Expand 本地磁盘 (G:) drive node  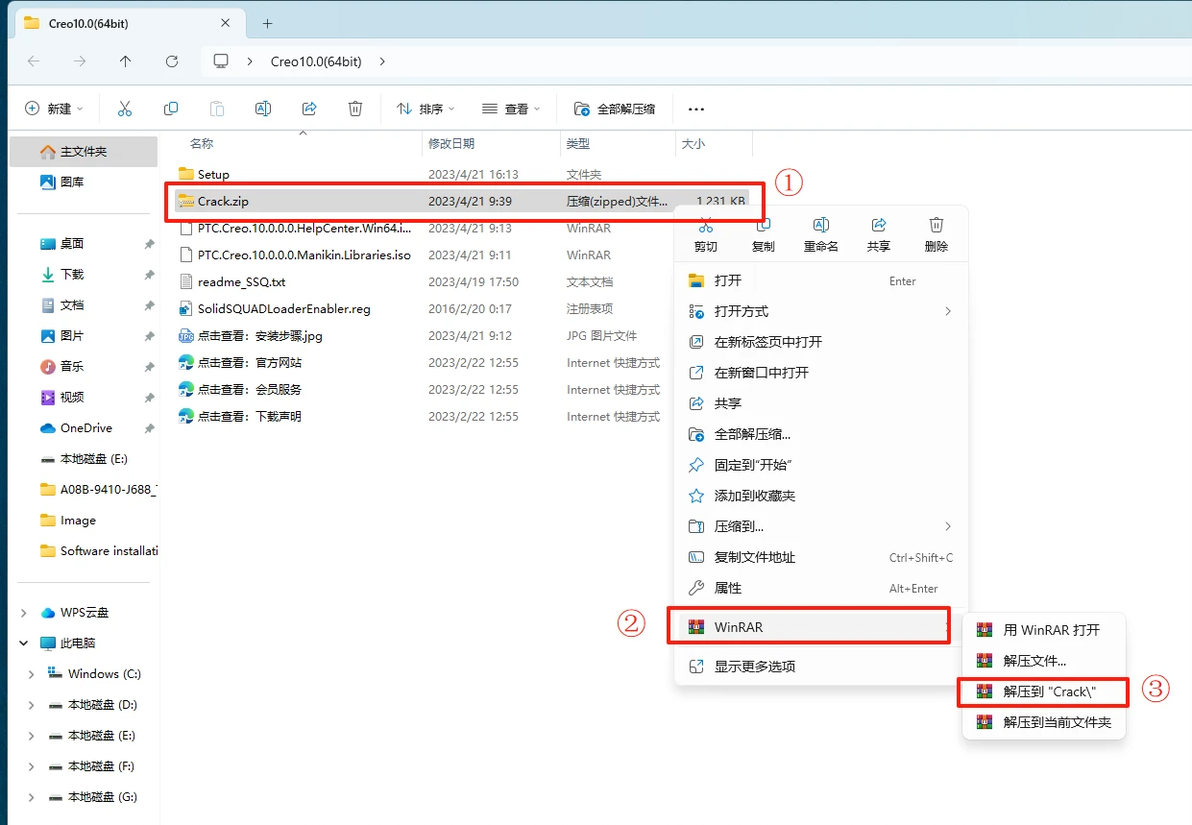pos(31,797)
